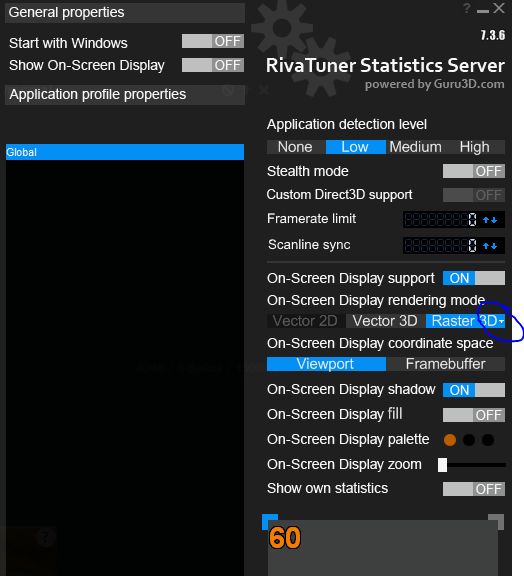Enable On-Screen Display fill
The width and height of the screenshot is (524, 576).
pos(474,415)
